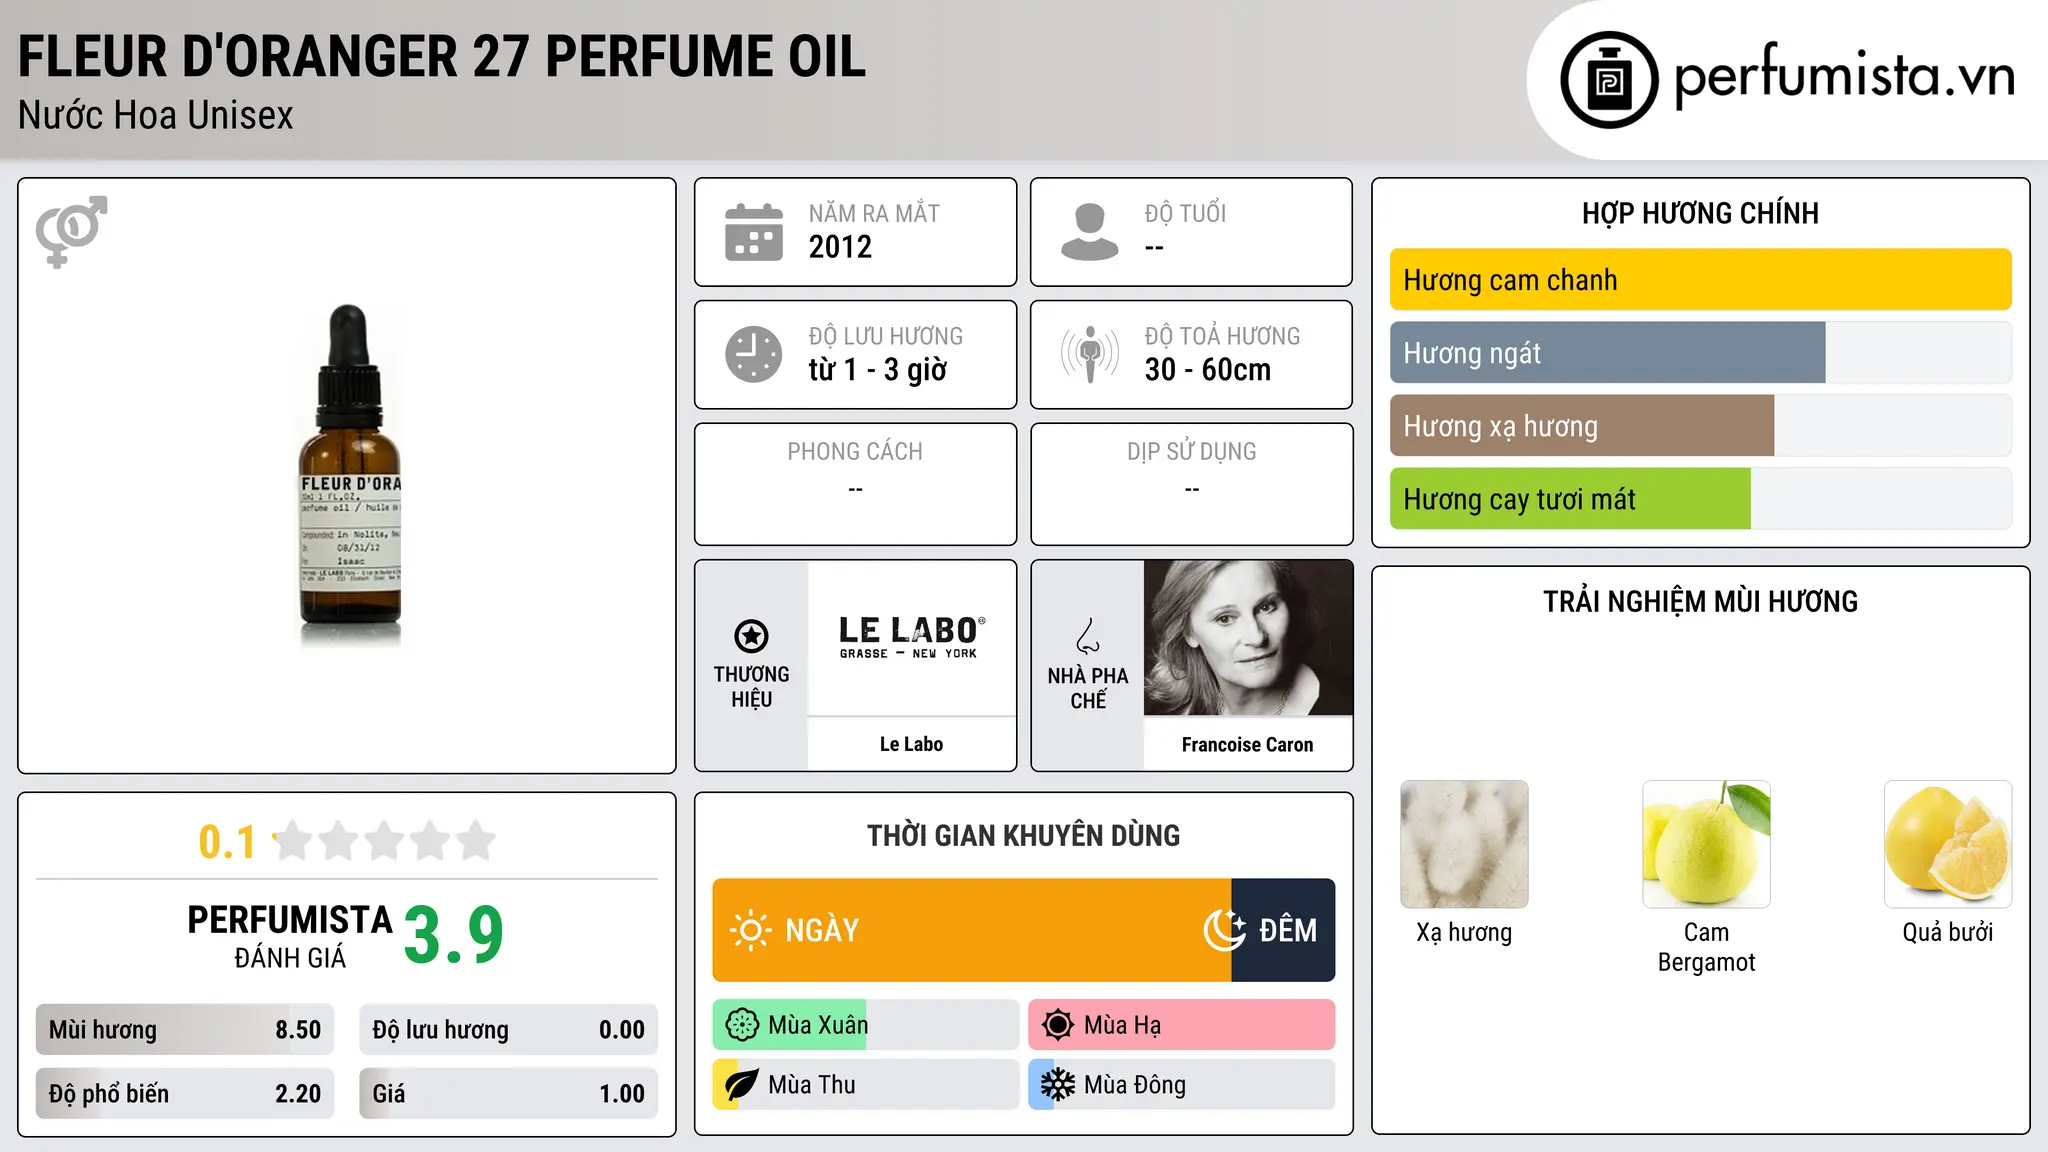2048x1152 pixels.
Task: Click the snowflake Mùa Đông icon
Action: (1057, 1085)
